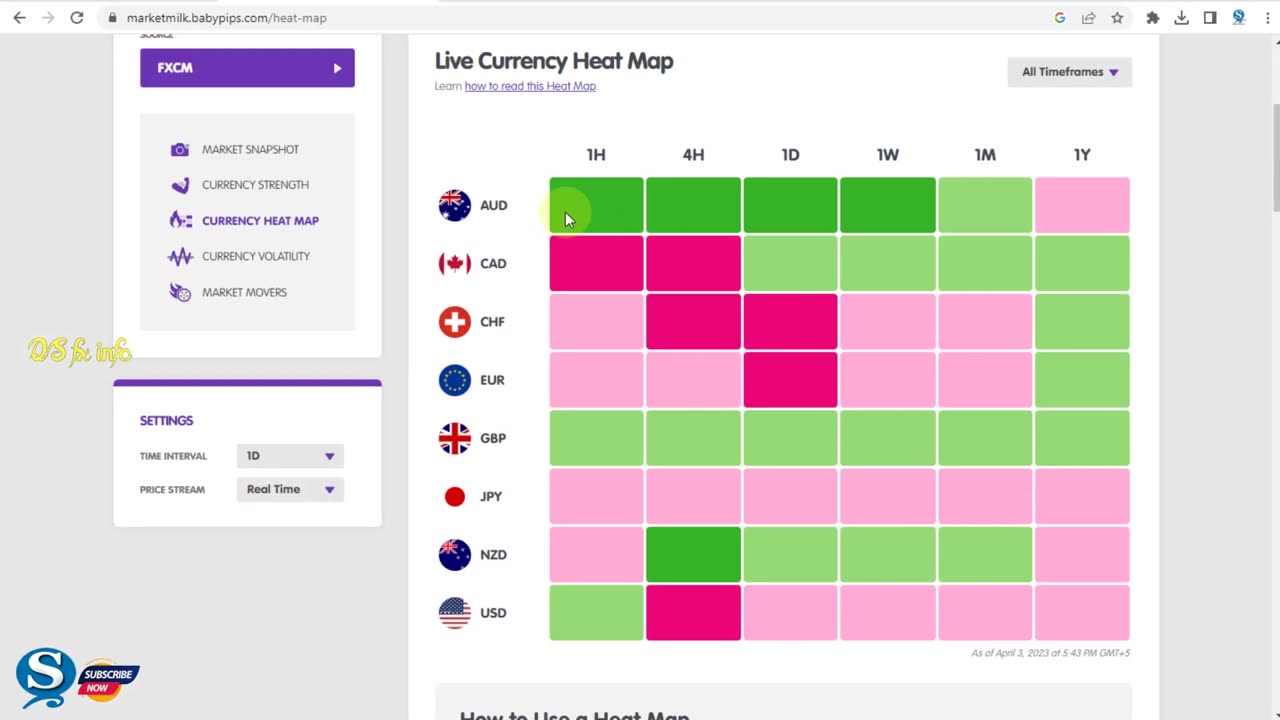Click the New Zealand flag beside NZD

pyautogui.click(x=454, y=554)
